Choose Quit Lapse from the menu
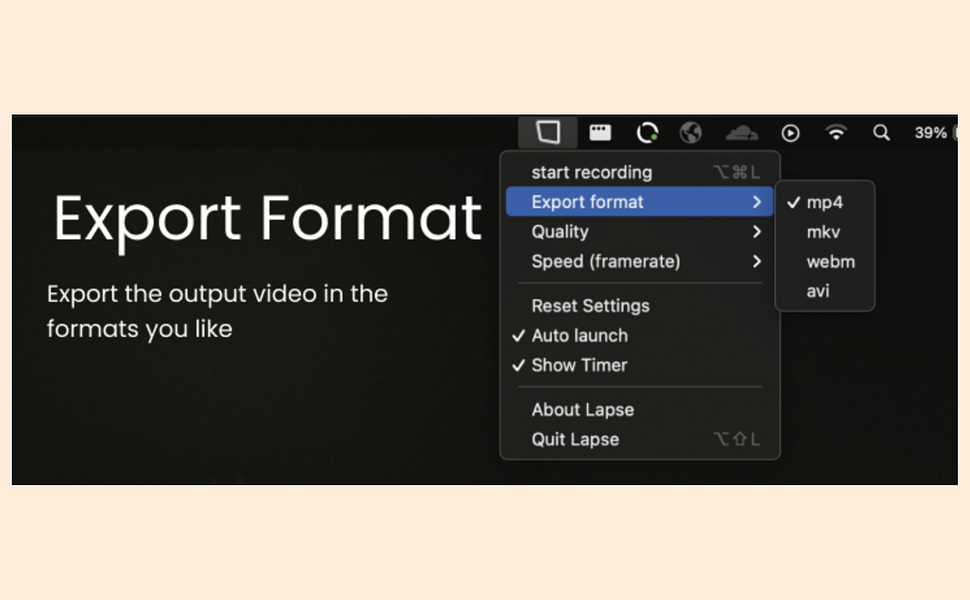This screenshot has width=970, height=600. [x=640, y=439]
